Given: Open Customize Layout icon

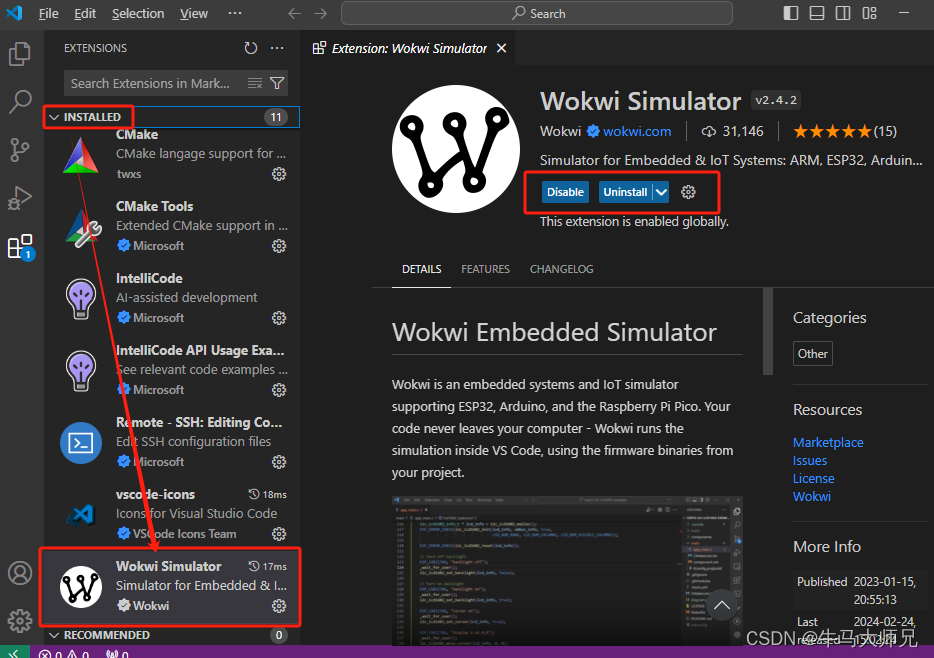Looking at the screenshot, I should (x=869, y=13).
